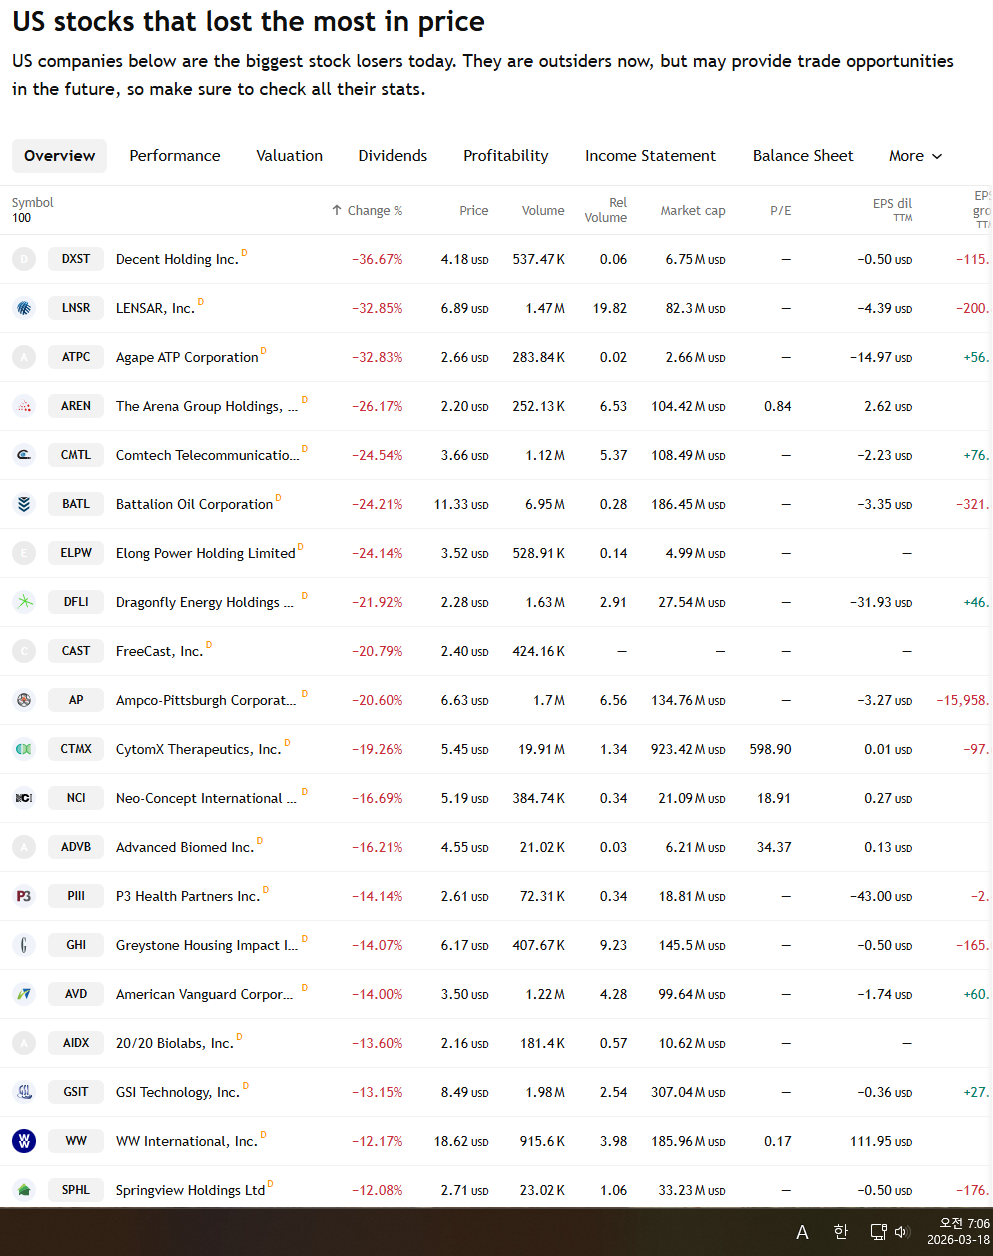This screenshot has width=993, height=1256.
Task: Select the ADVB row logo icon
Action: tap(24, 847)
